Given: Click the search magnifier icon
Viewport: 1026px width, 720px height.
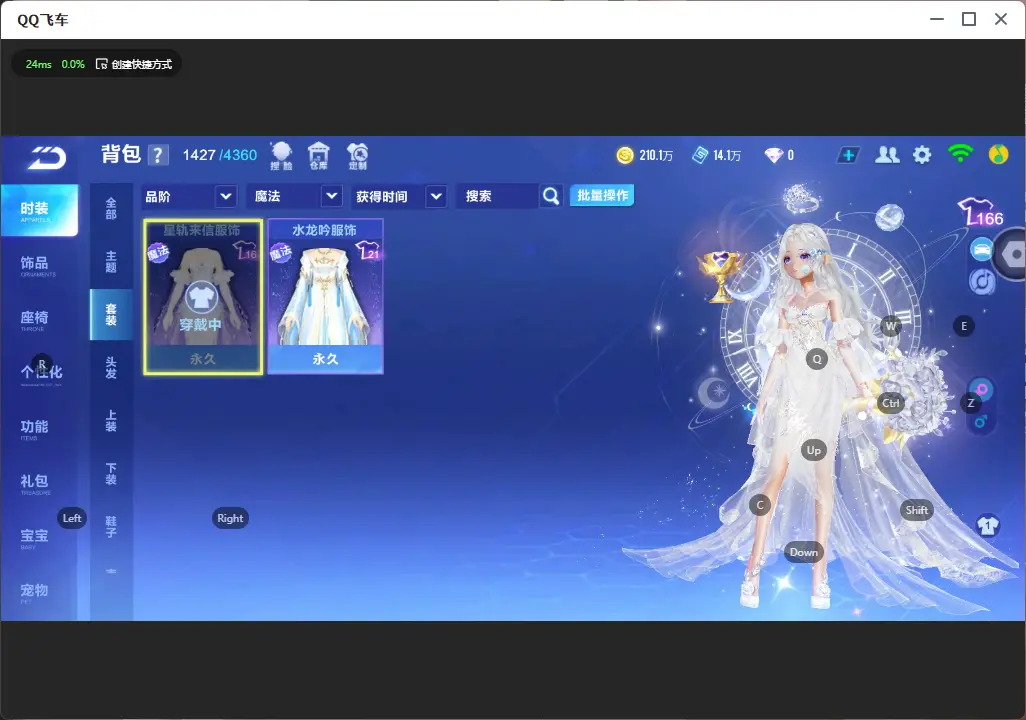Looking at the screenshot, I should point(551,196).
